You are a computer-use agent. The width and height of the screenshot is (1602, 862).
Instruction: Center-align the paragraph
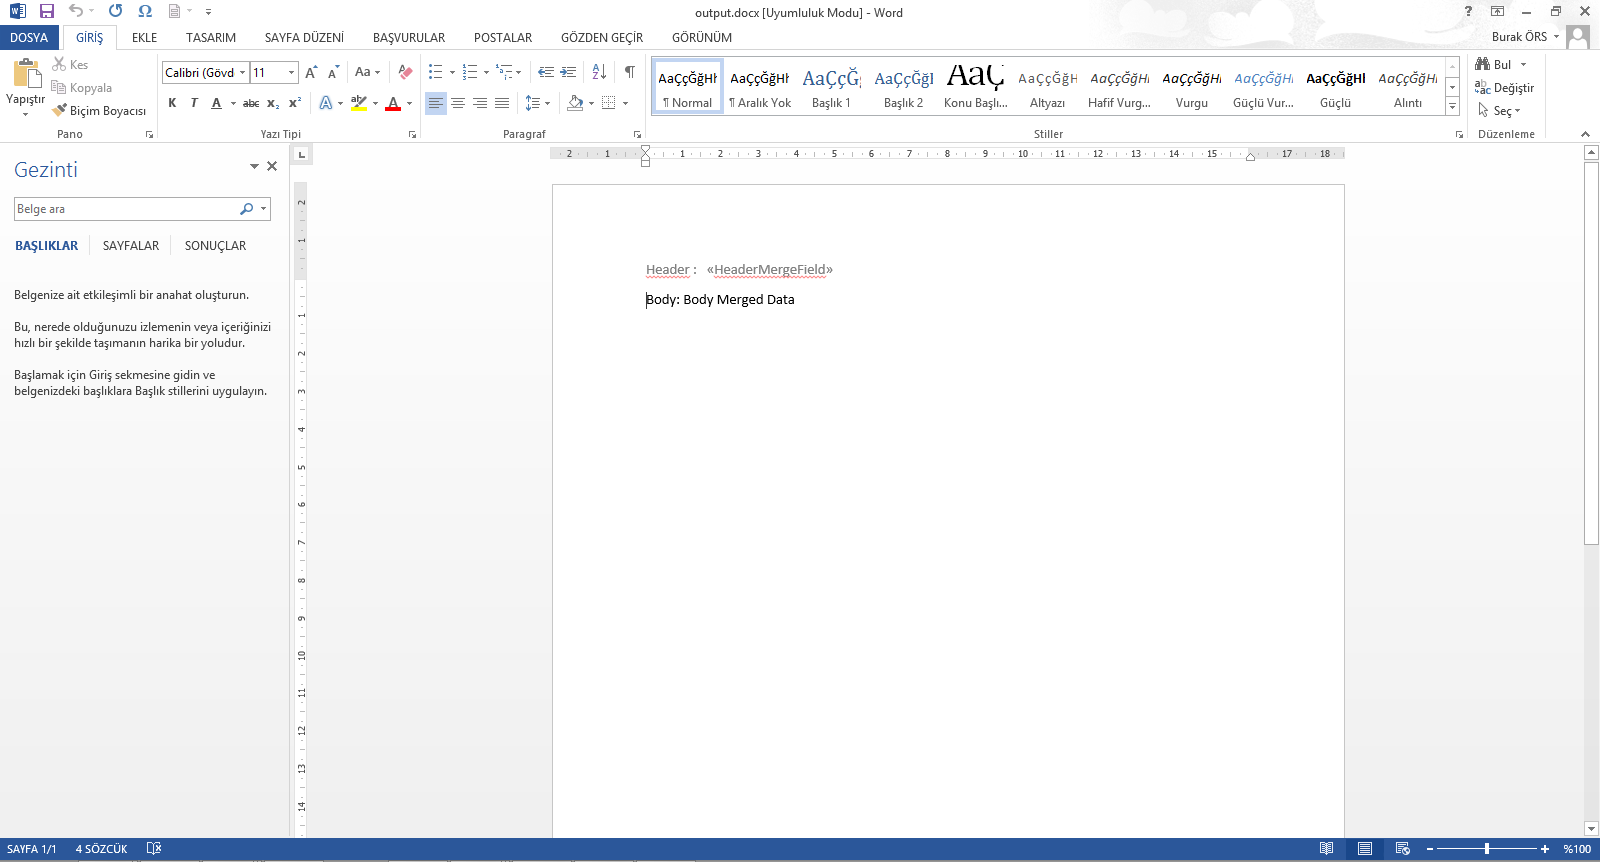[458, 103]
